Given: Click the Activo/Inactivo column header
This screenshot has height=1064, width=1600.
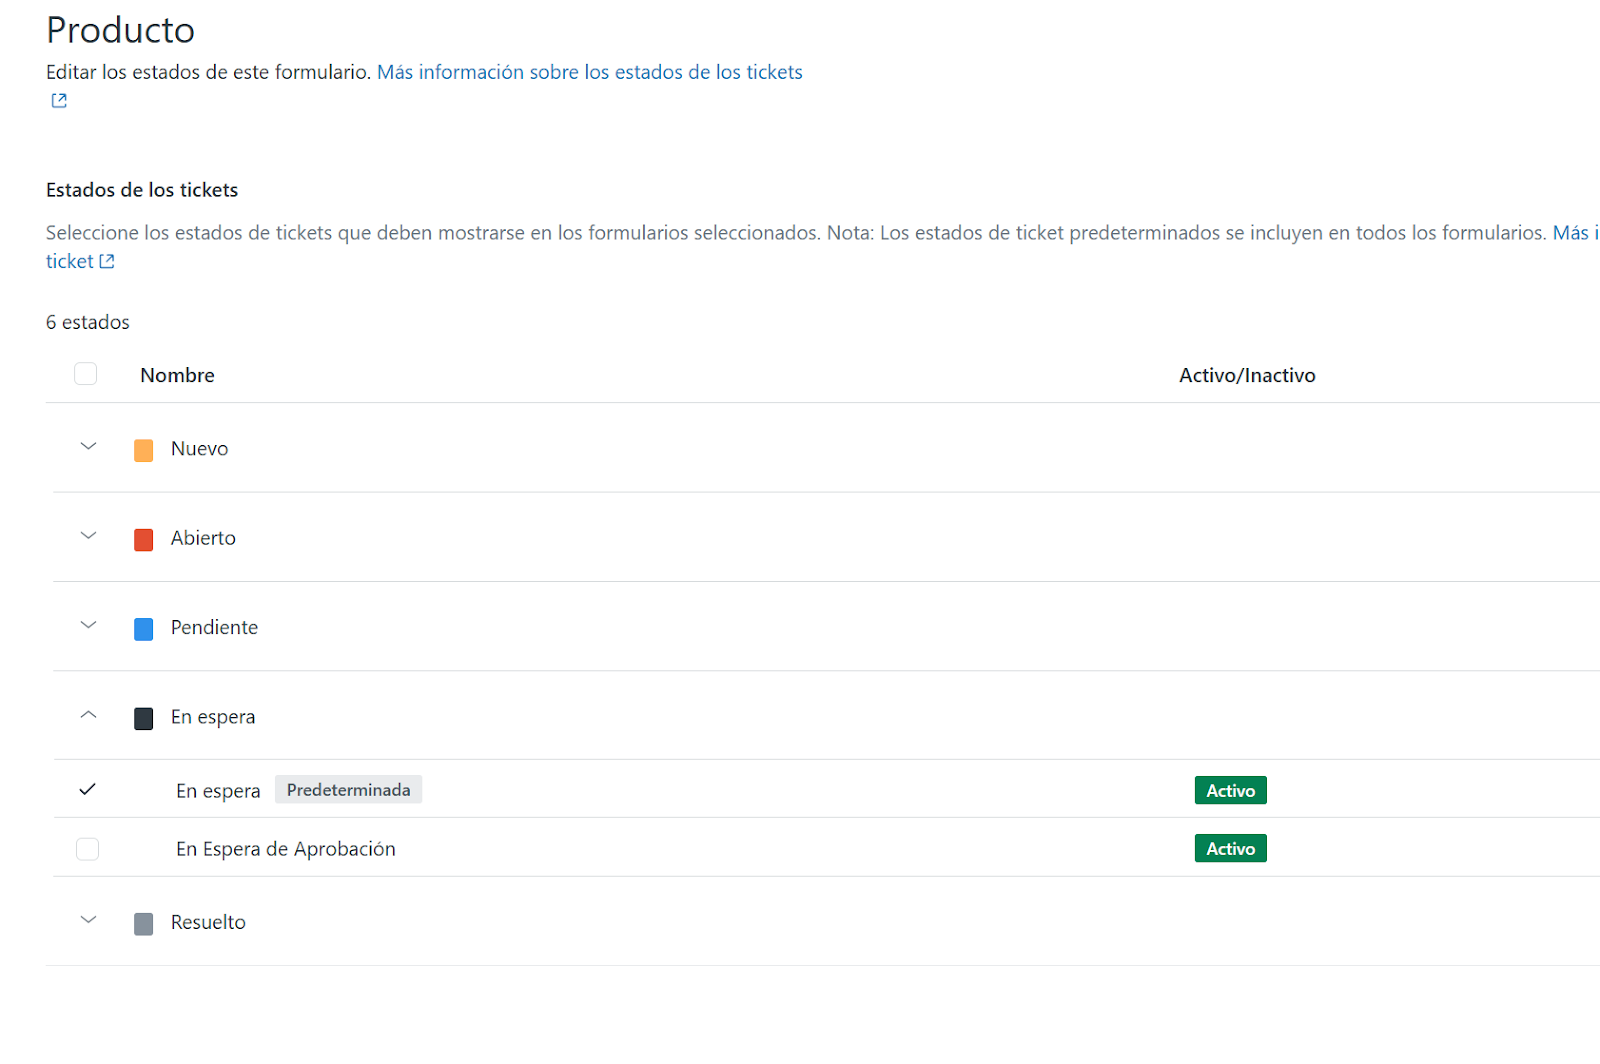Looking at the screenshot, I should coord(1247,375).
